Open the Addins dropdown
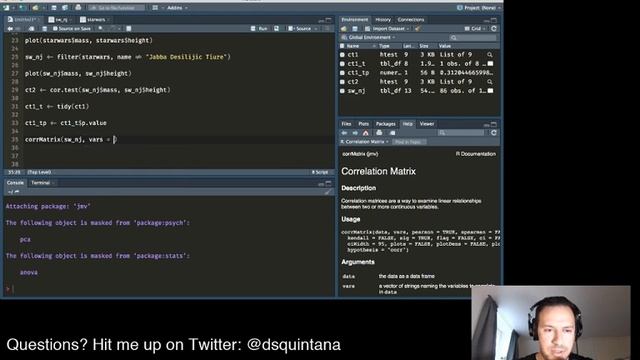This screenshot has height=360, width=640. [x=177, y=8]
